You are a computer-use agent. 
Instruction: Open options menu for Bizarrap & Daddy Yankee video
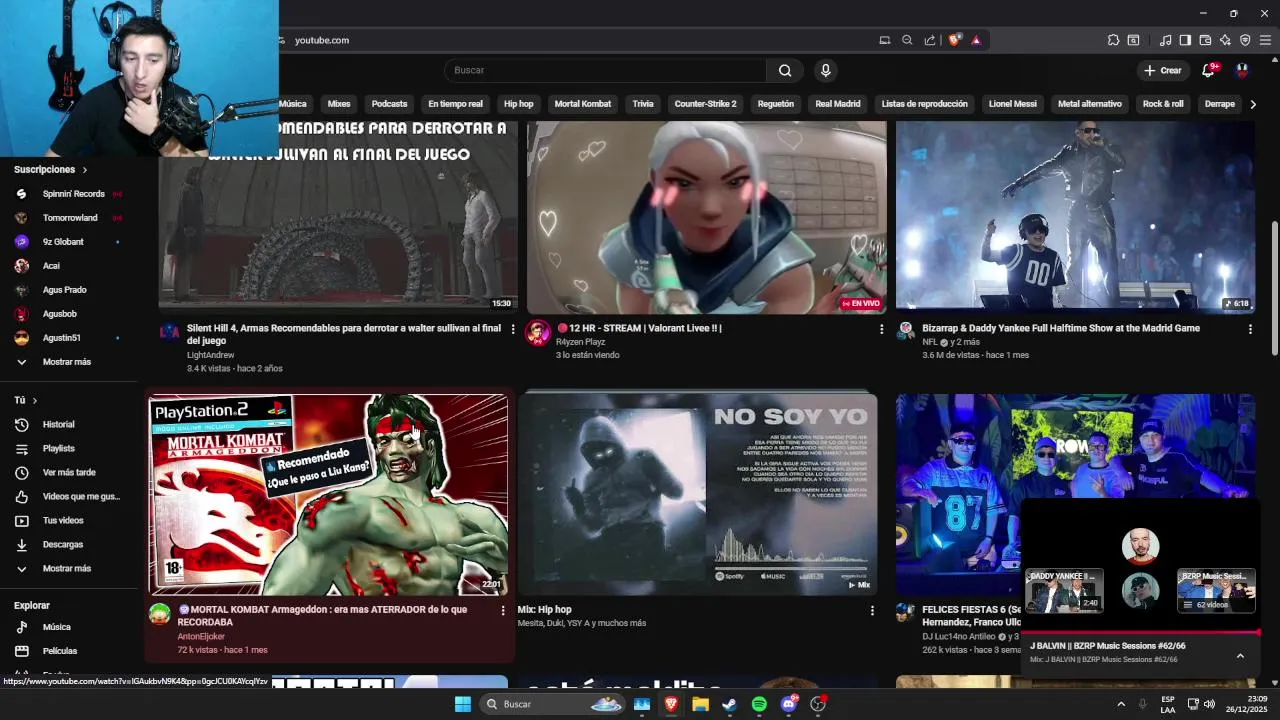point(1250,329)
